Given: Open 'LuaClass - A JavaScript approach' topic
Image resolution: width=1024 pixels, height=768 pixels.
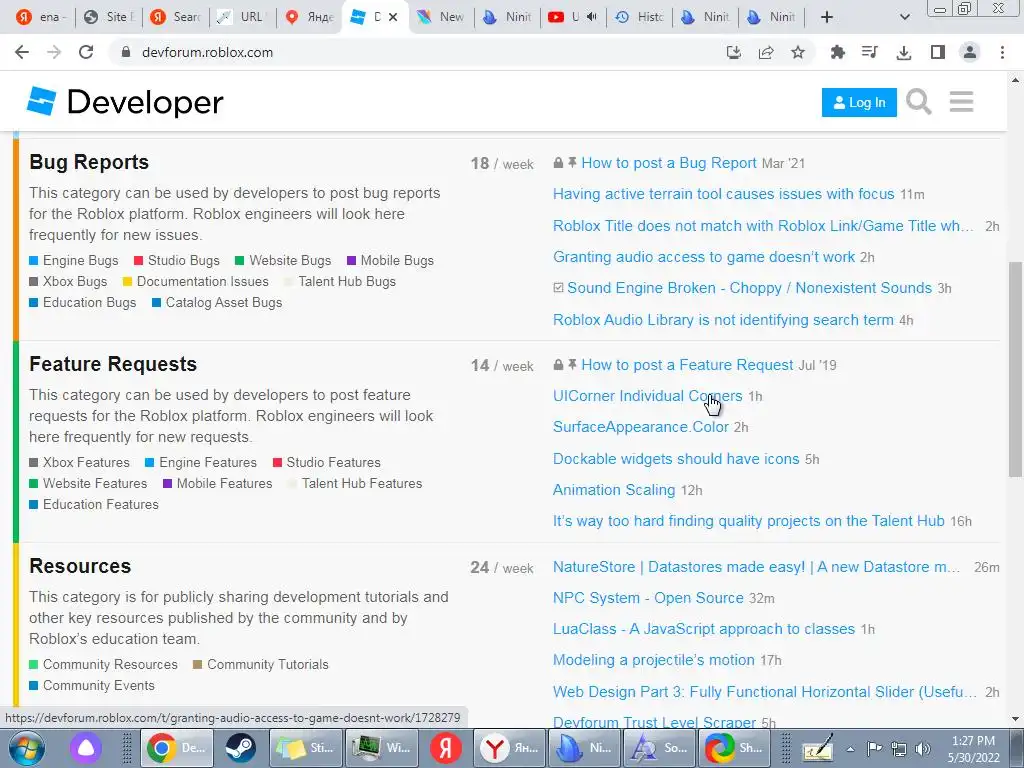Looking at the screenshot, I should point(704,629).
